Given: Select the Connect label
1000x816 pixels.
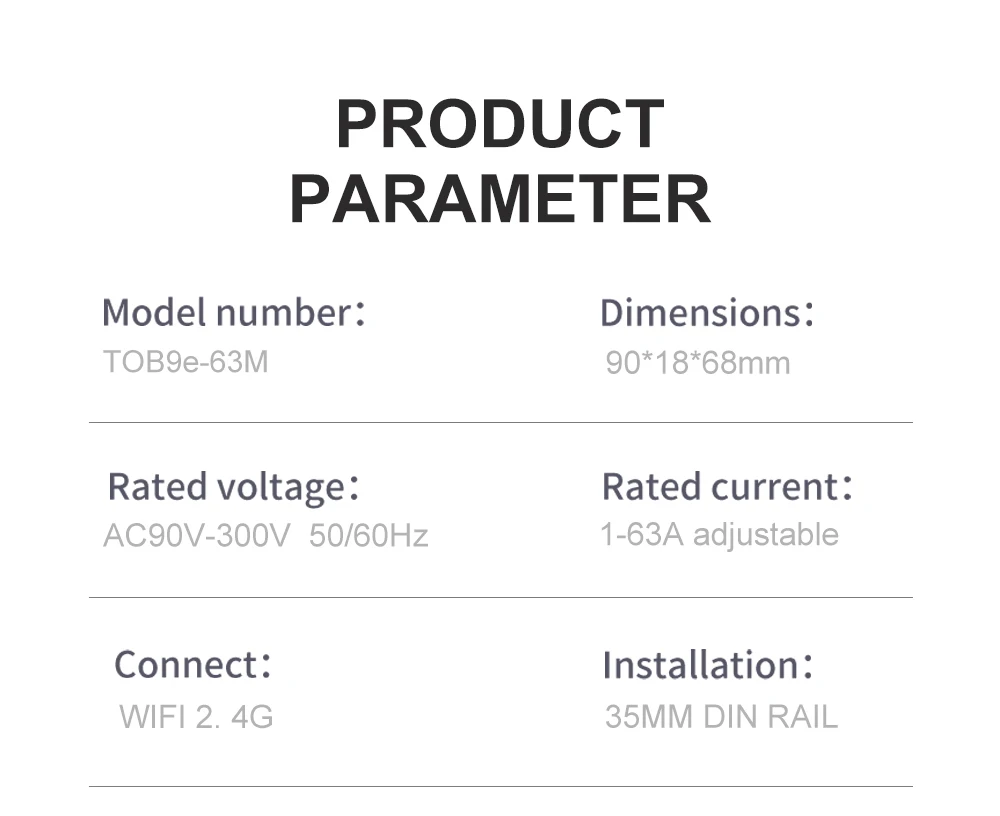Looking at the screenshot, I should pyautogui.click(x=192, y=664).
